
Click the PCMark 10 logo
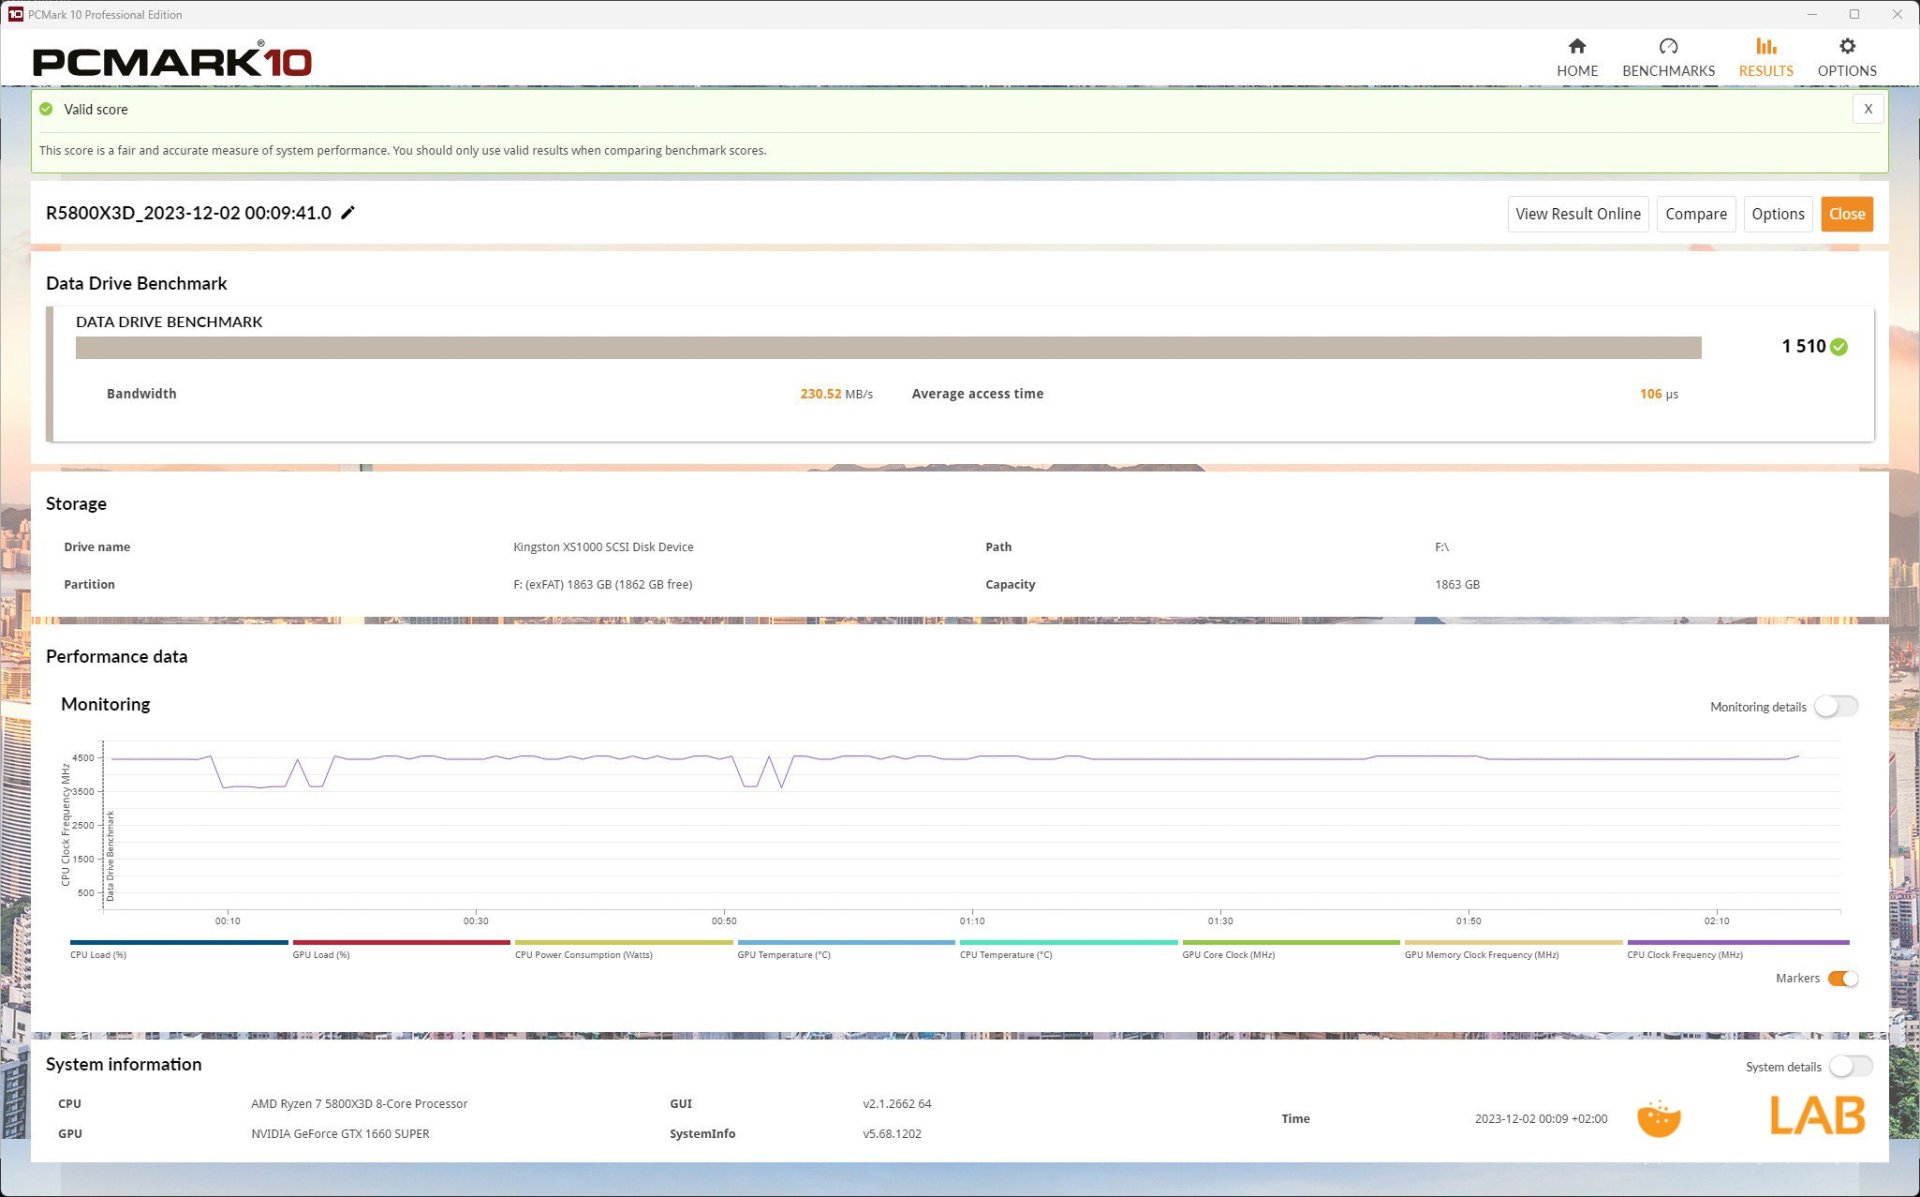point(172,61)
